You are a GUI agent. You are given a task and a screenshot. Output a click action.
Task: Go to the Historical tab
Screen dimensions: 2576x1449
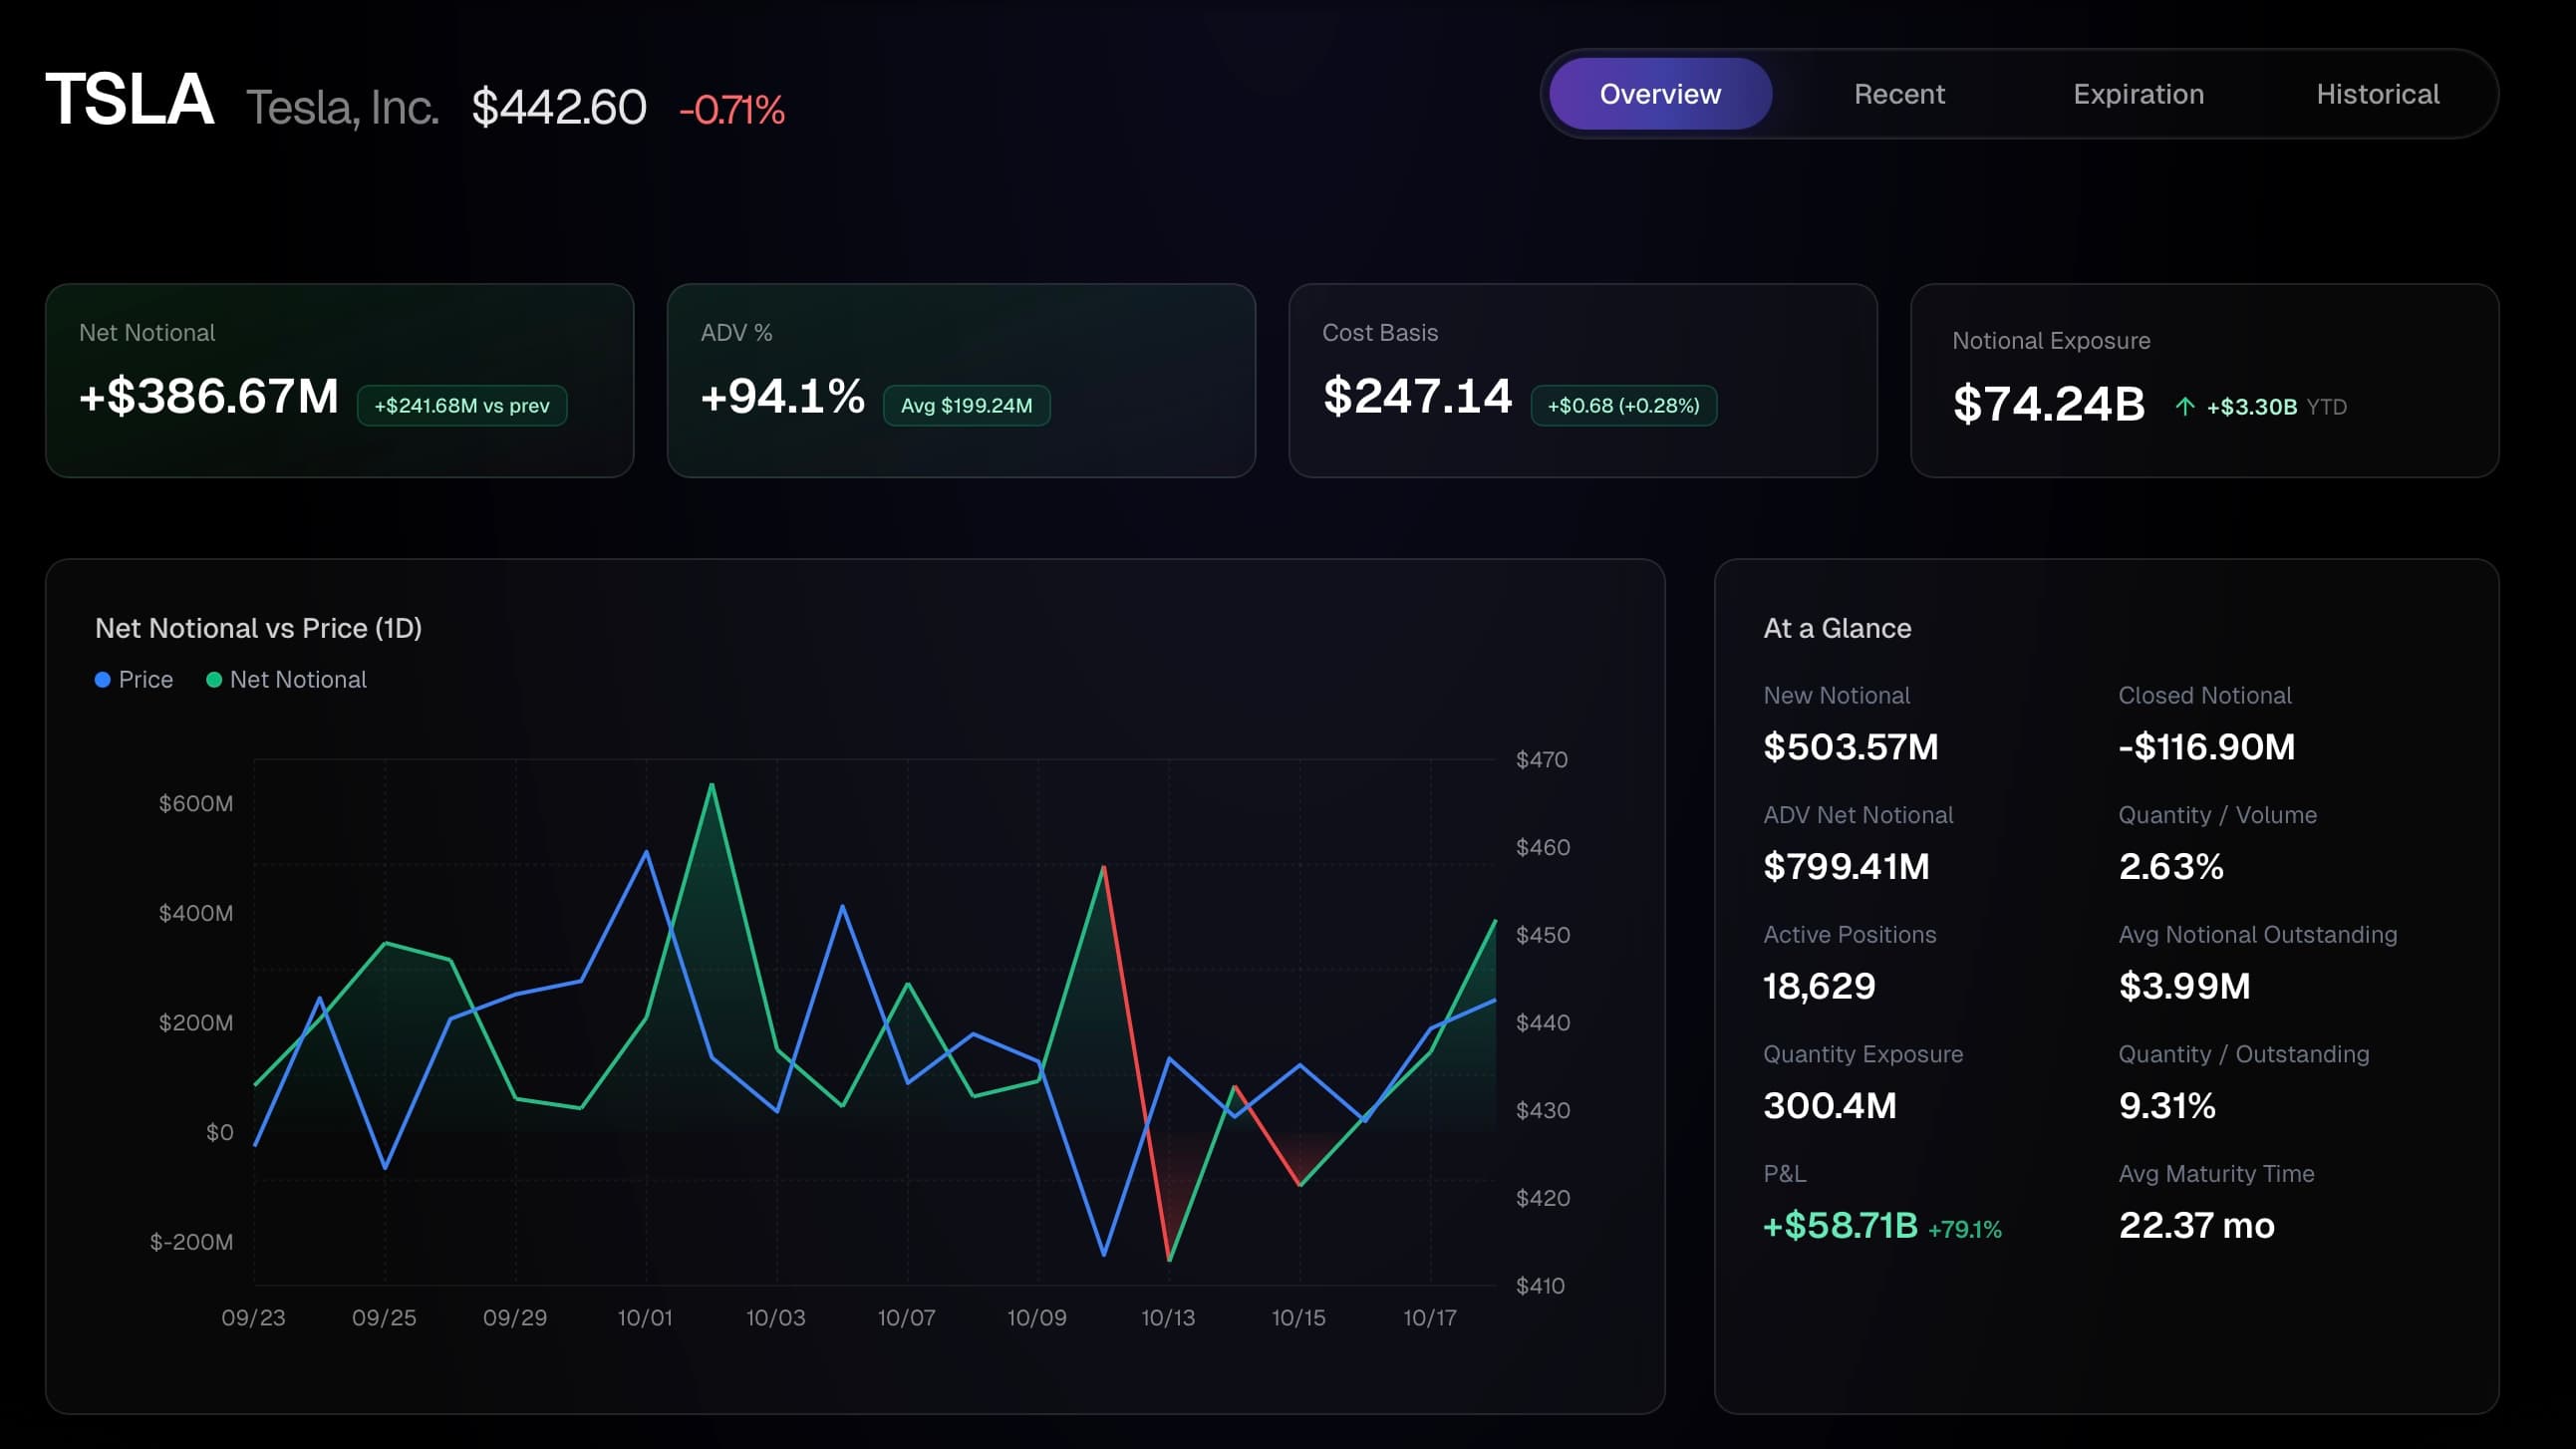2377,94
